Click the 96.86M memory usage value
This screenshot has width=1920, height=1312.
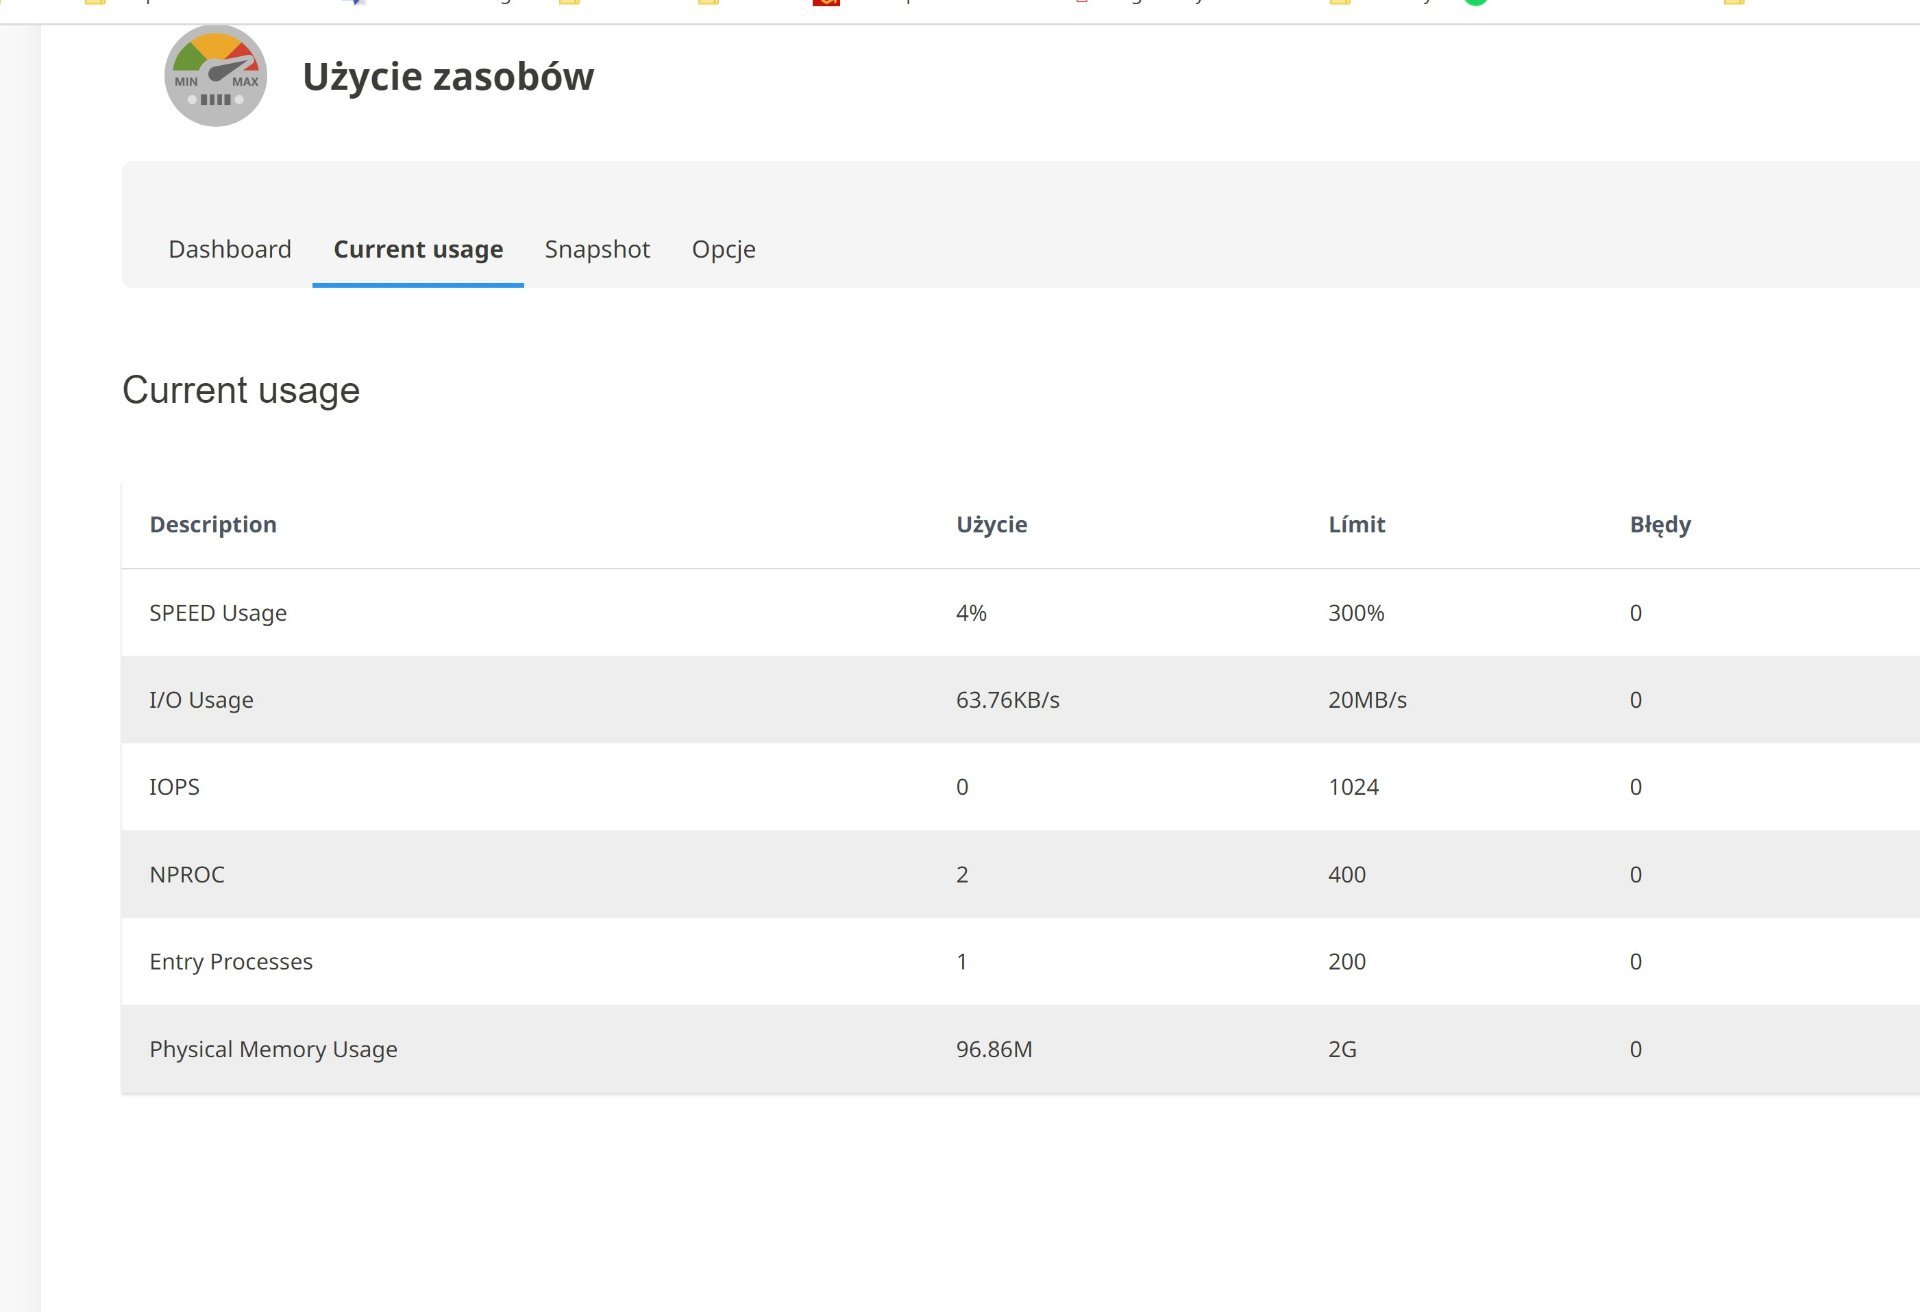[994, 1050]
